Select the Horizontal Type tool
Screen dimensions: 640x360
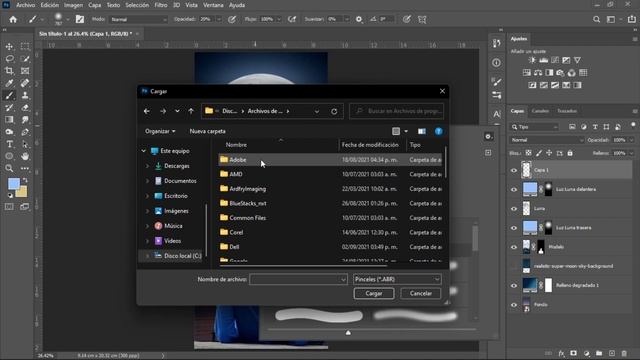[x=9, y=144]
